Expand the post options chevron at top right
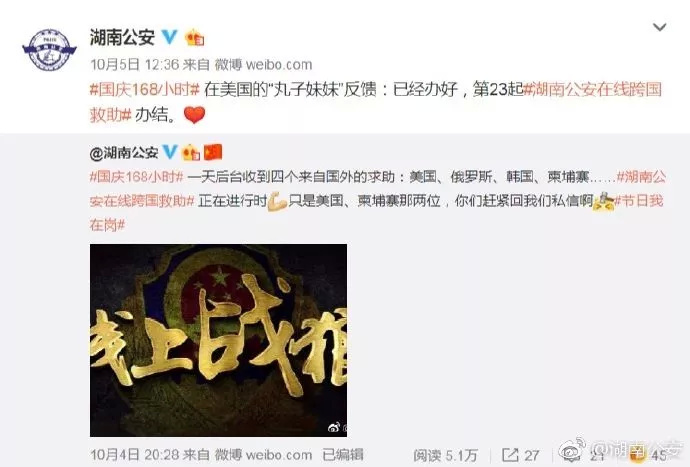The image size is (690, 467). pyautogui.click(x=659, y=27)
